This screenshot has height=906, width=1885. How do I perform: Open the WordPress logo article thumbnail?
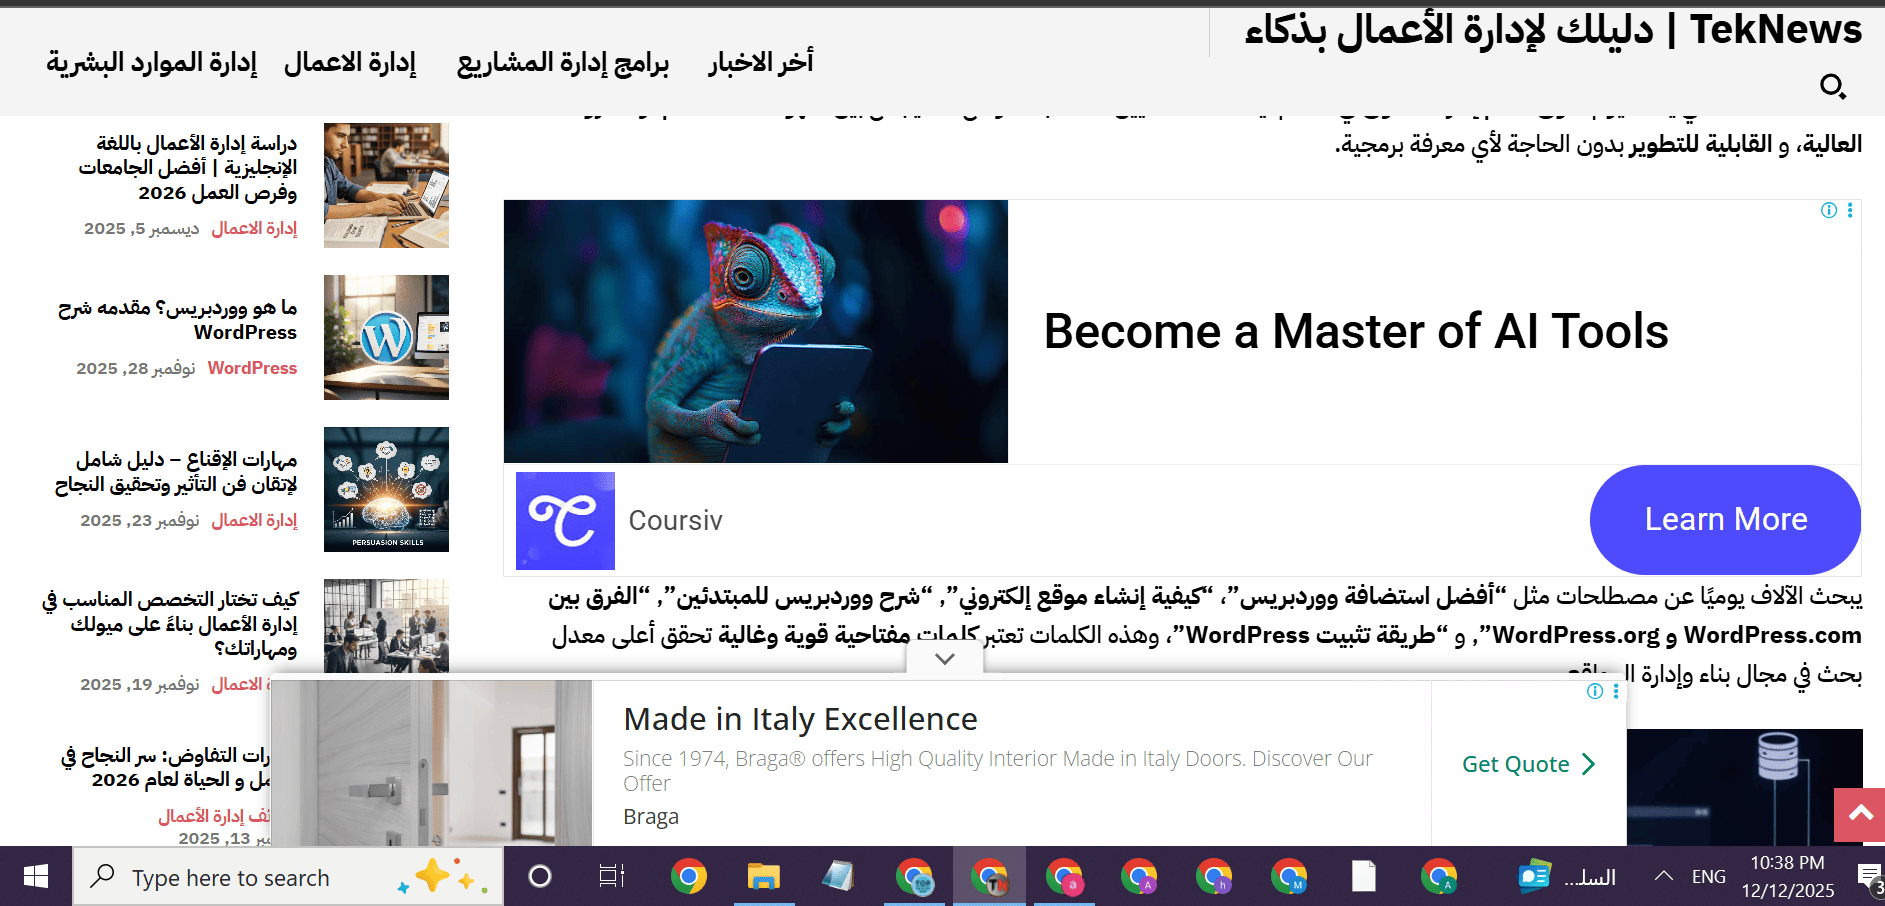[x=386, y=338]
